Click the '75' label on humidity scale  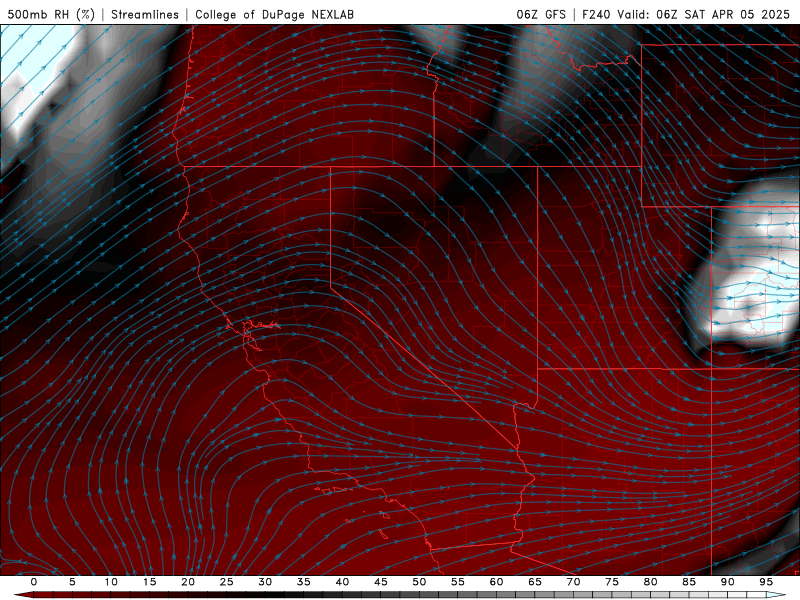pyautogui.click(x=612, y=582)
